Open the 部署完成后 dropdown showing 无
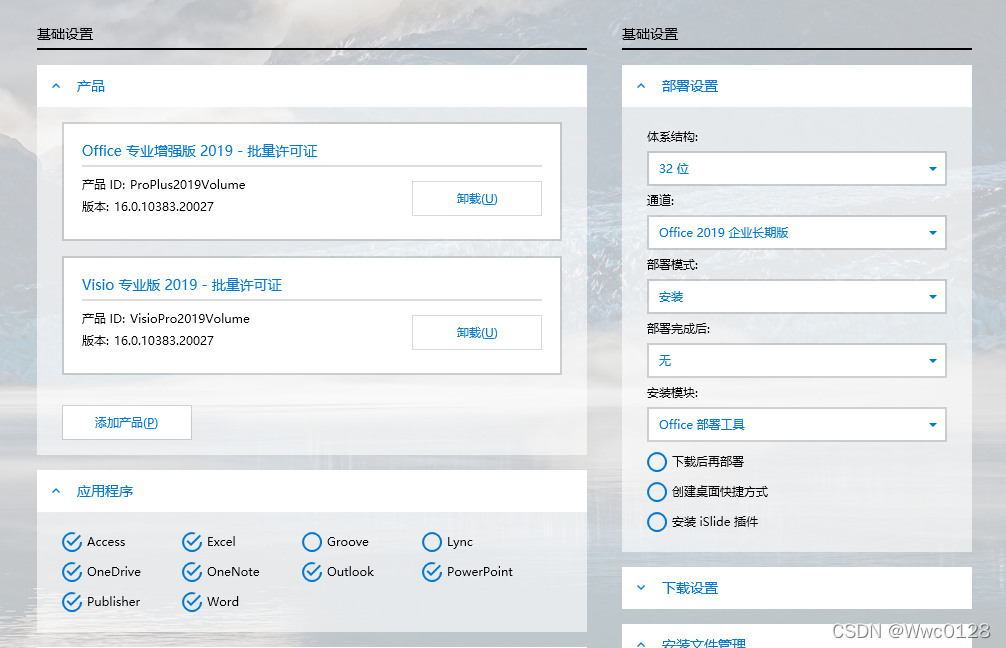1006x648 pixels. [x=797, y=361]
